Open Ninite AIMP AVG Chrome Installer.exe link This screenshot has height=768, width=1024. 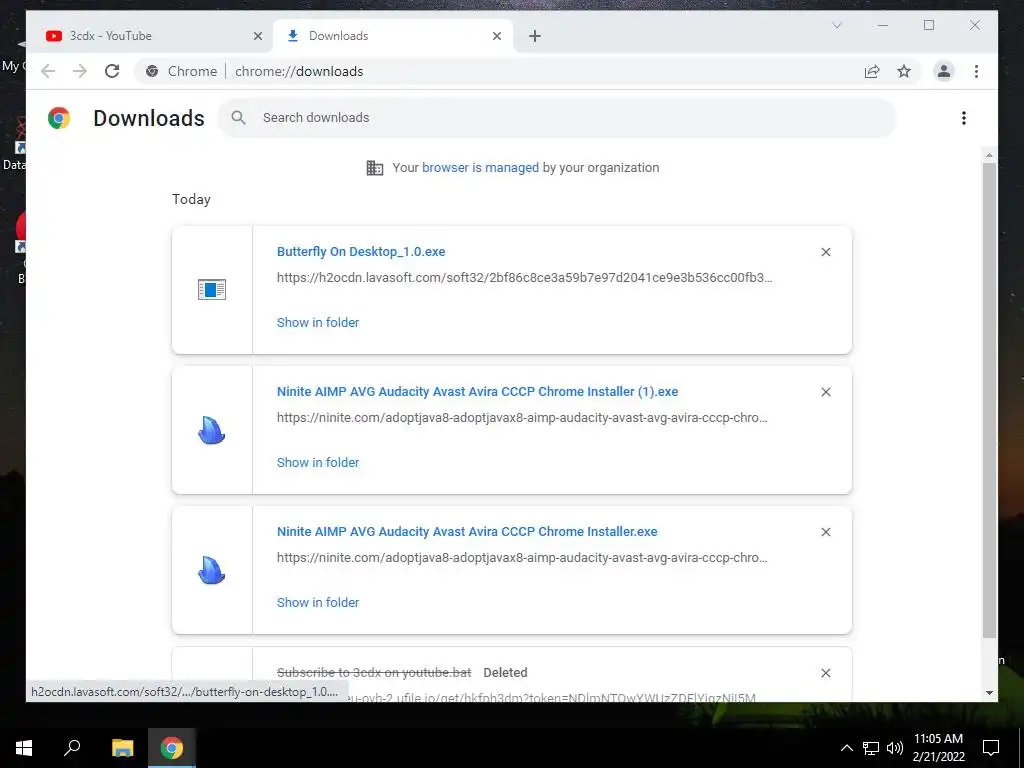pyautogui.click(x=467, y=532)
